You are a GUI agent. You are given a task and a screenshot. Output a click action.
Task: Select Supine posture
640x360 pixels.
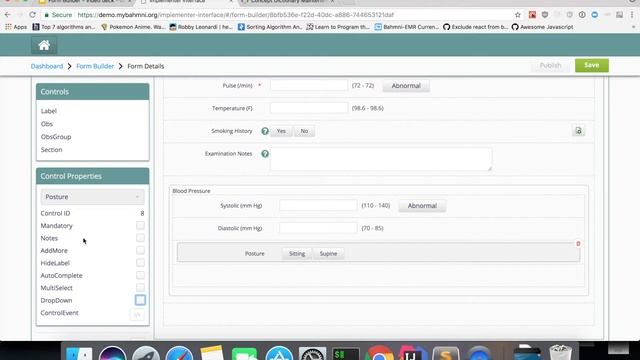328,253
